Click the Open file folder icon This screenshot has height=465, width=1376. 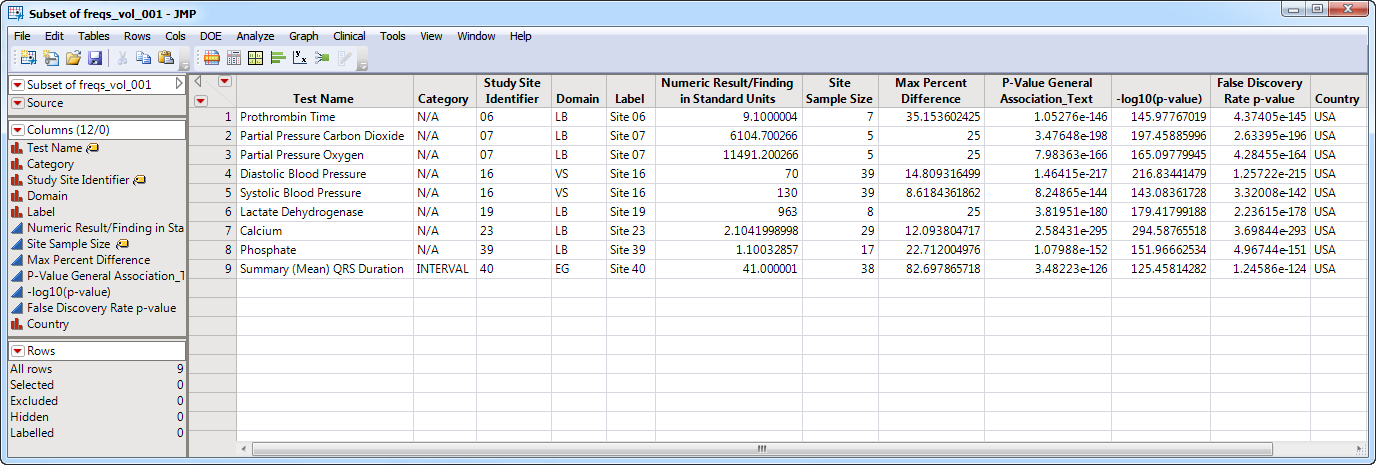coord(73,59)
